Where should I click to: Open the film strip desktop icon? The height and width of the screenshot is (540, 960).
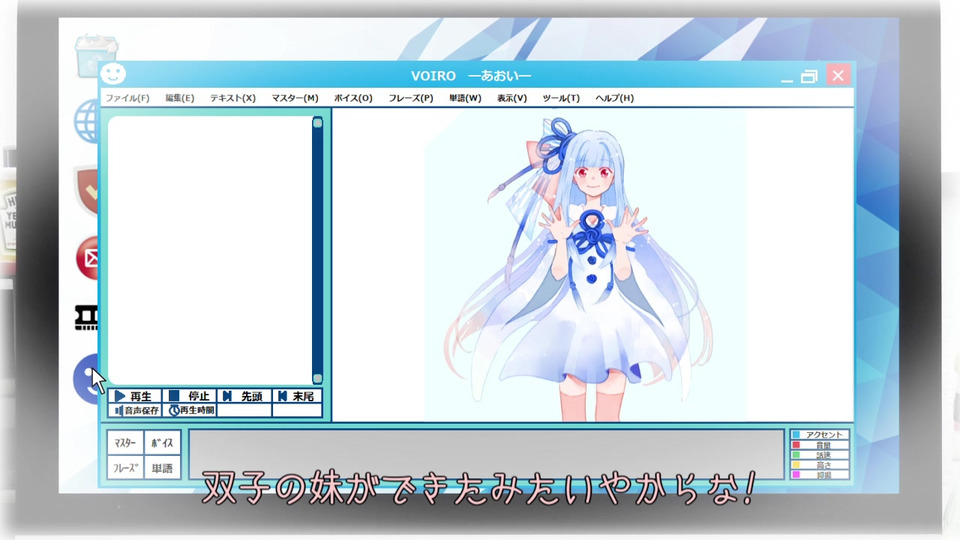click(x=86, y=318)
